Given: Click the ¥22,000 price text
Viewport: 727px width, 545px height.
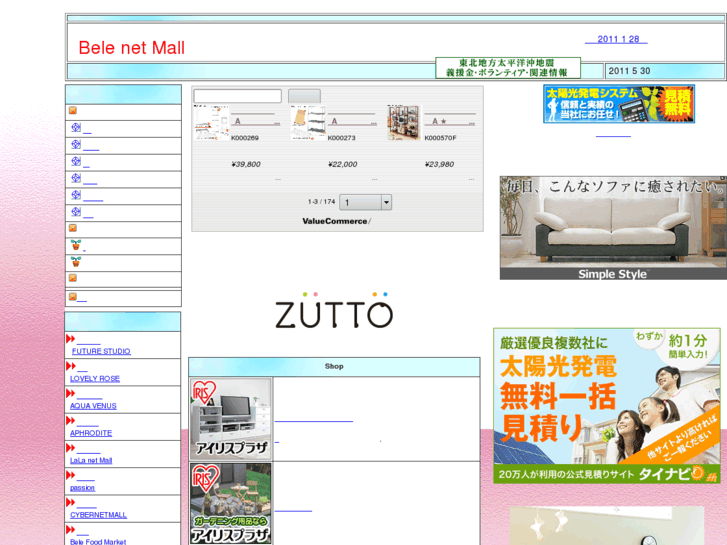Looking at the screenshot, I should 343,164.
